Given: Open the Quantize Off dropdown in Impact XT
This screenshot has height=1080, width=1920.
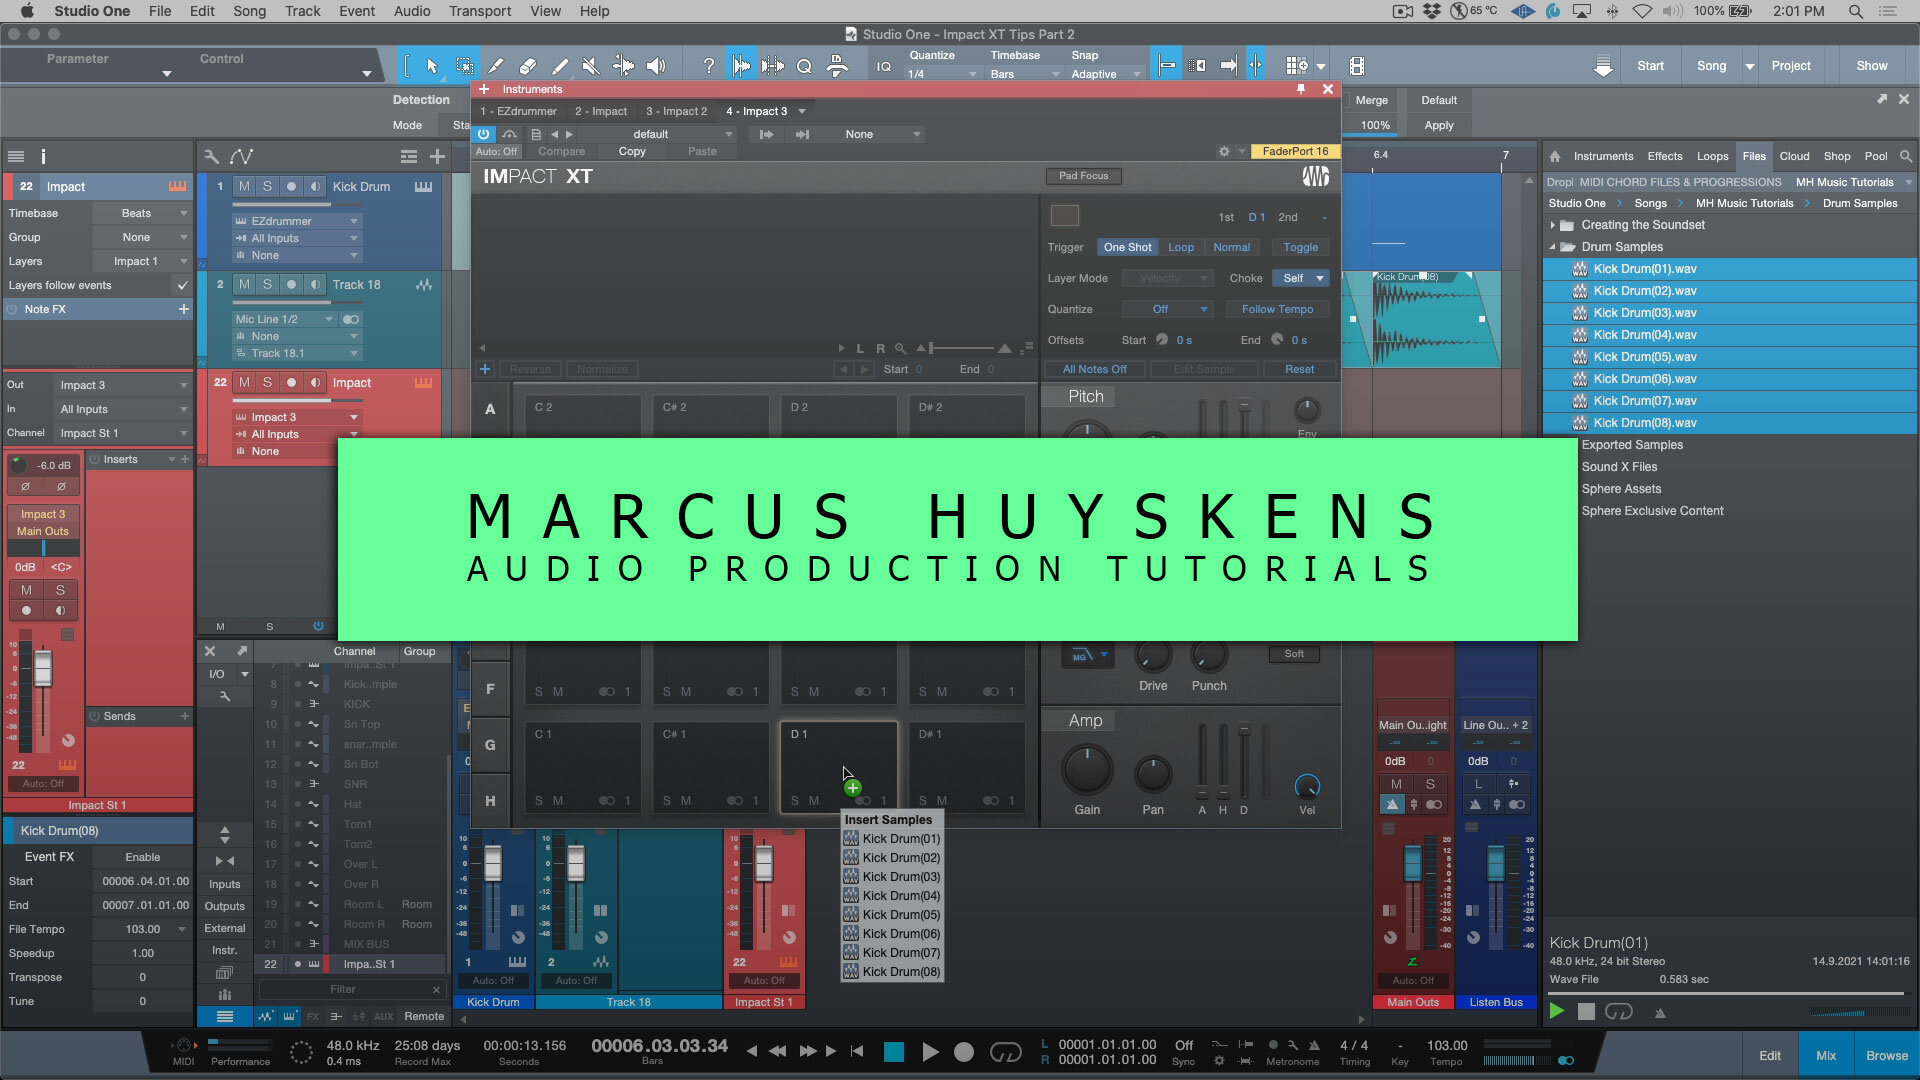Looking at the screenshot, I should tap(1167, 309).
